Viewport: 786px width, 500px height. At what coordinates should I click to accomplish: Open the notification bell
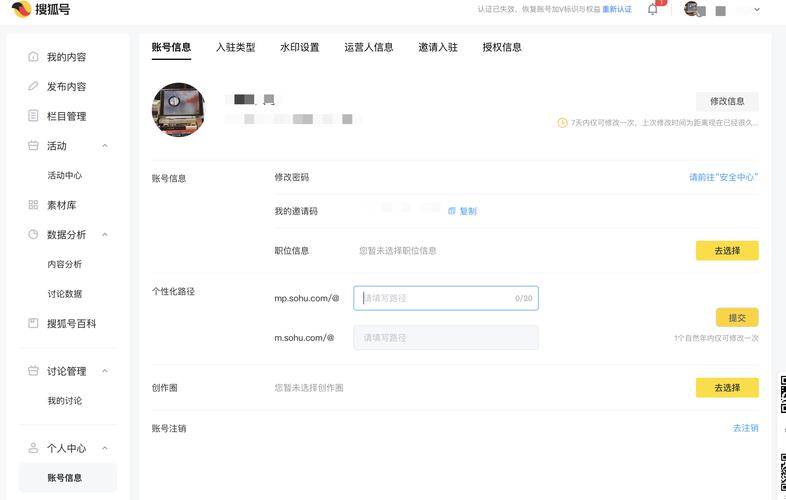[652, 9]
